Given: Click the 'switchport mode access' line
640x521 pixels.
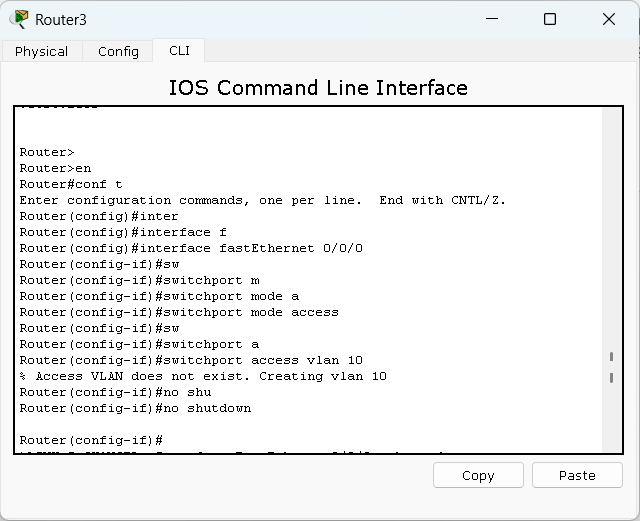Looking at the screenshot, I should 179,312.
